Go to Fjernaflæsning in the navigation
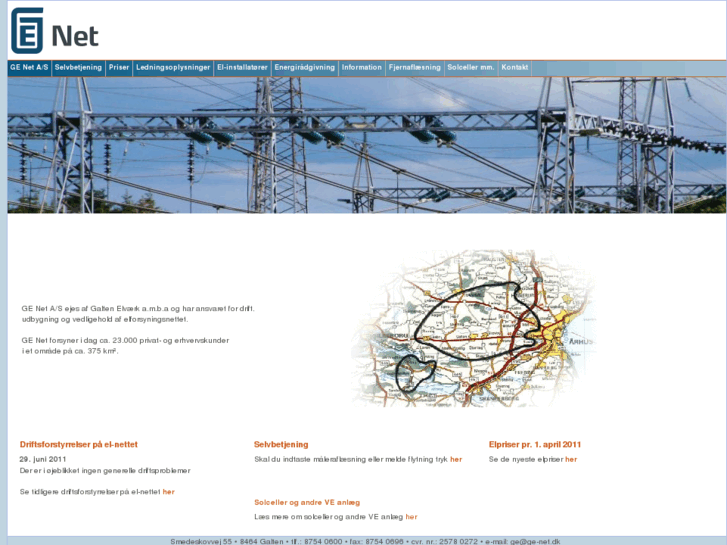 [x=415, y=68]
